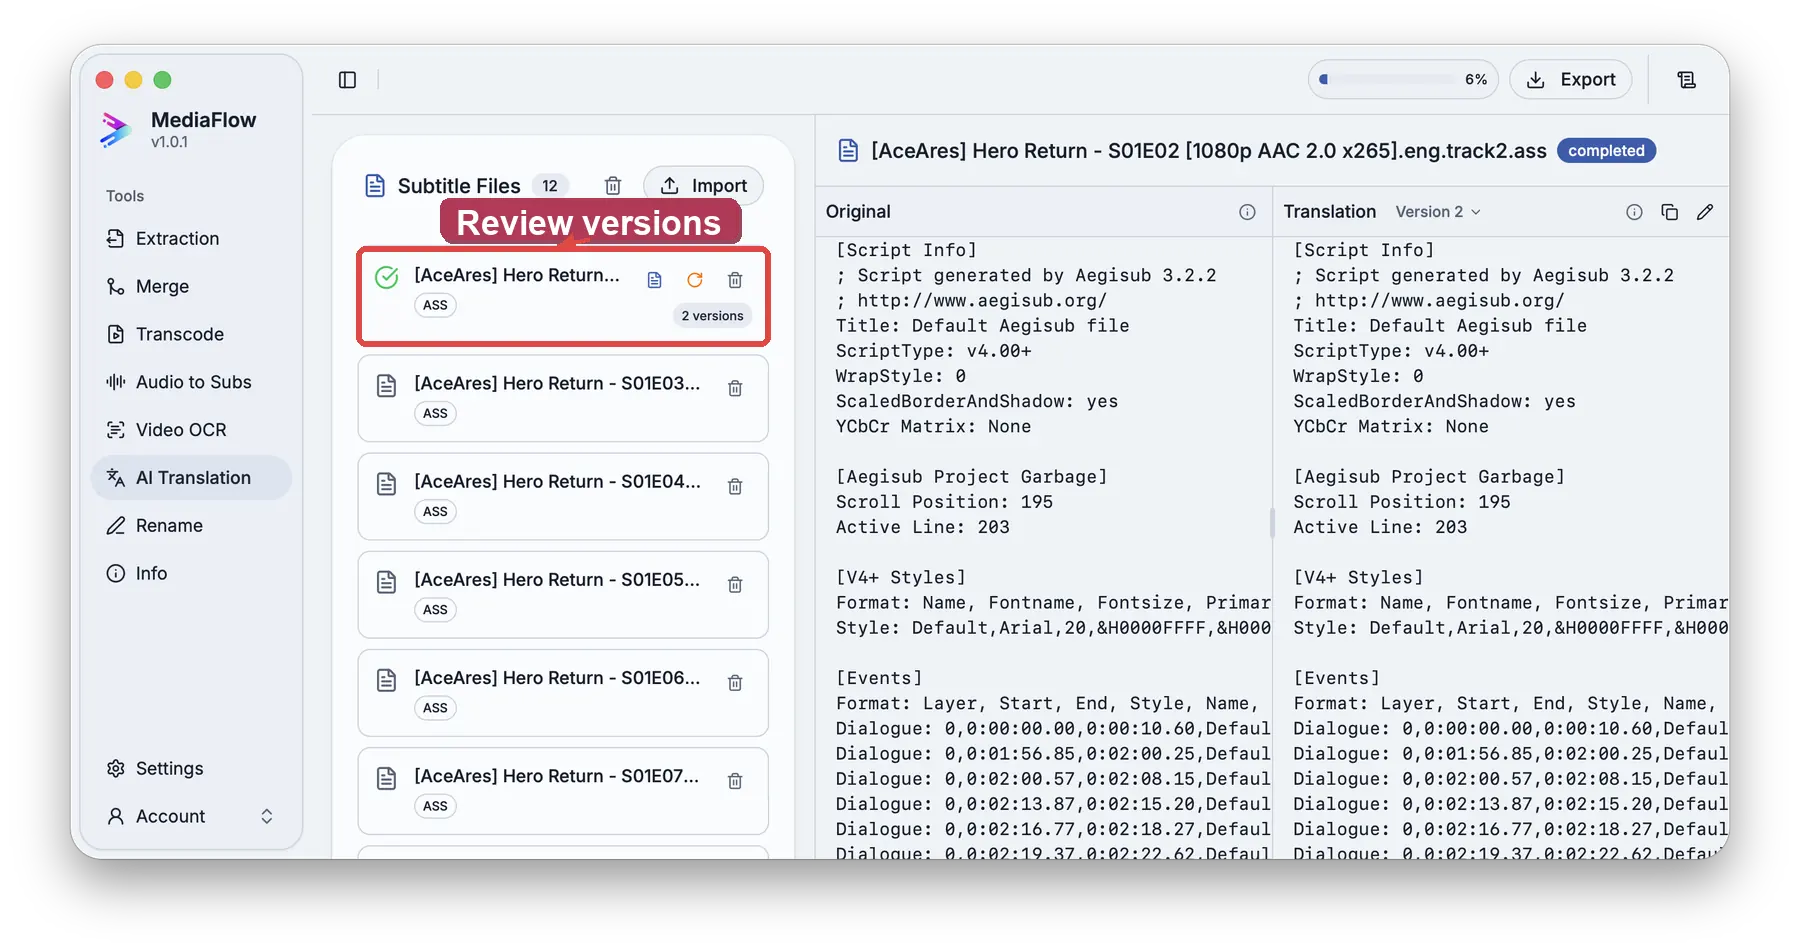Click the Subtitle Files header icon
The height and width of the screenshot is (949, 1800).
point(375,186)
